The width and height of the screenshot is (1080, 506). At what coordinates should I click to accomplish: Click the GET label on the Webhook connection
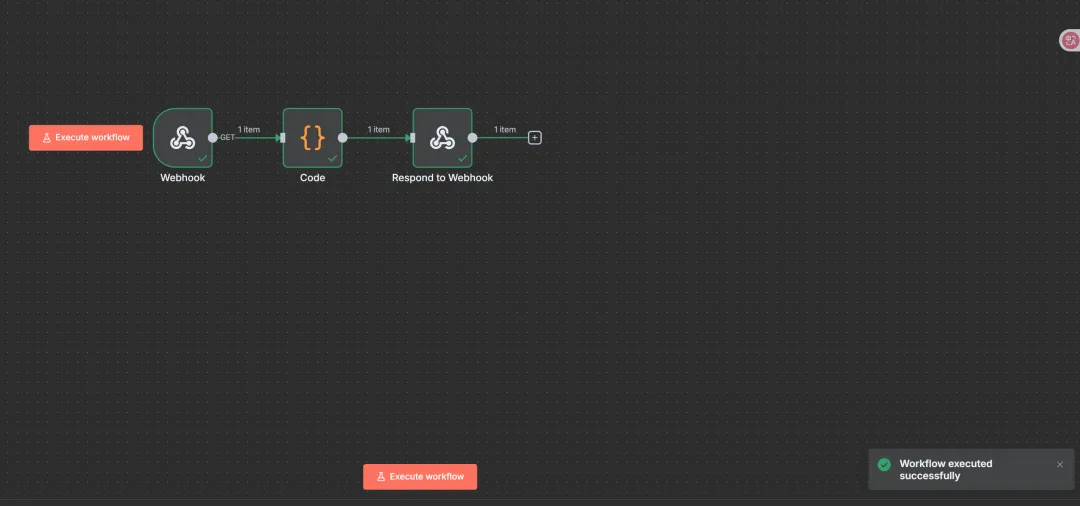[227, 138]
